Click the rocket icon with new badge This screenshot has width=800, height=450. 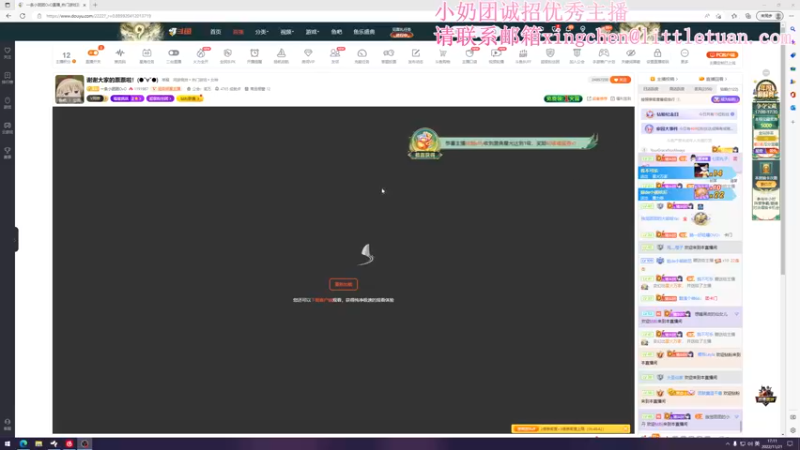pyautogui.click(x=201, y=53)
